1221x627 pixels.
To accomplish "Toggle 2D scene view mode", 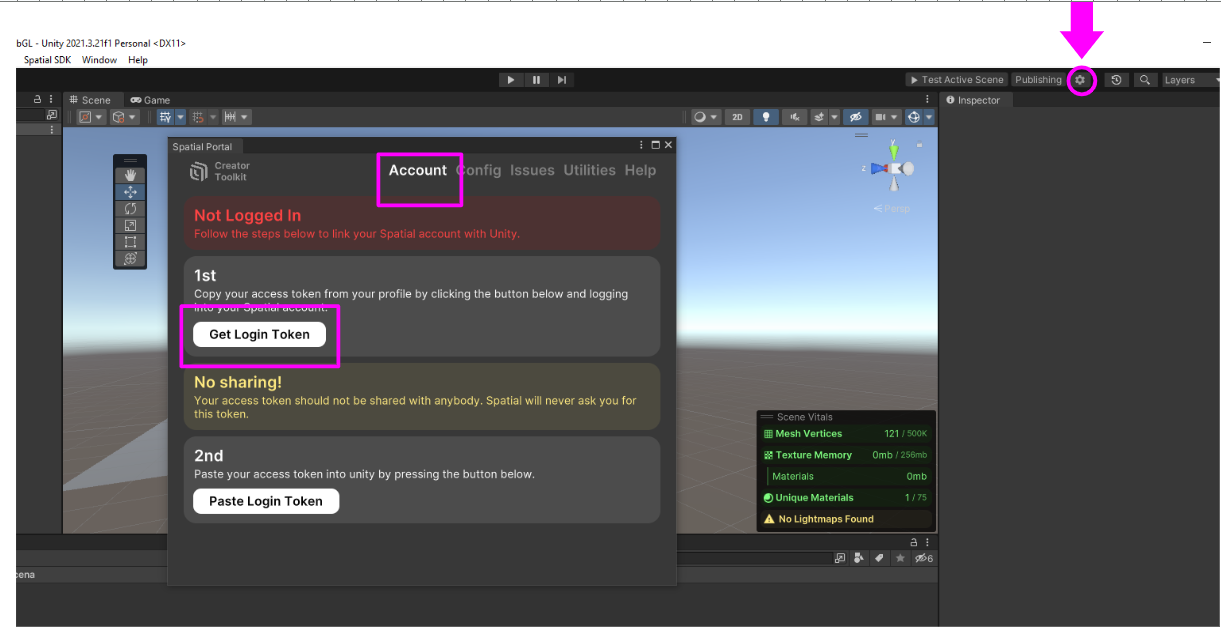I will point(737,117).
